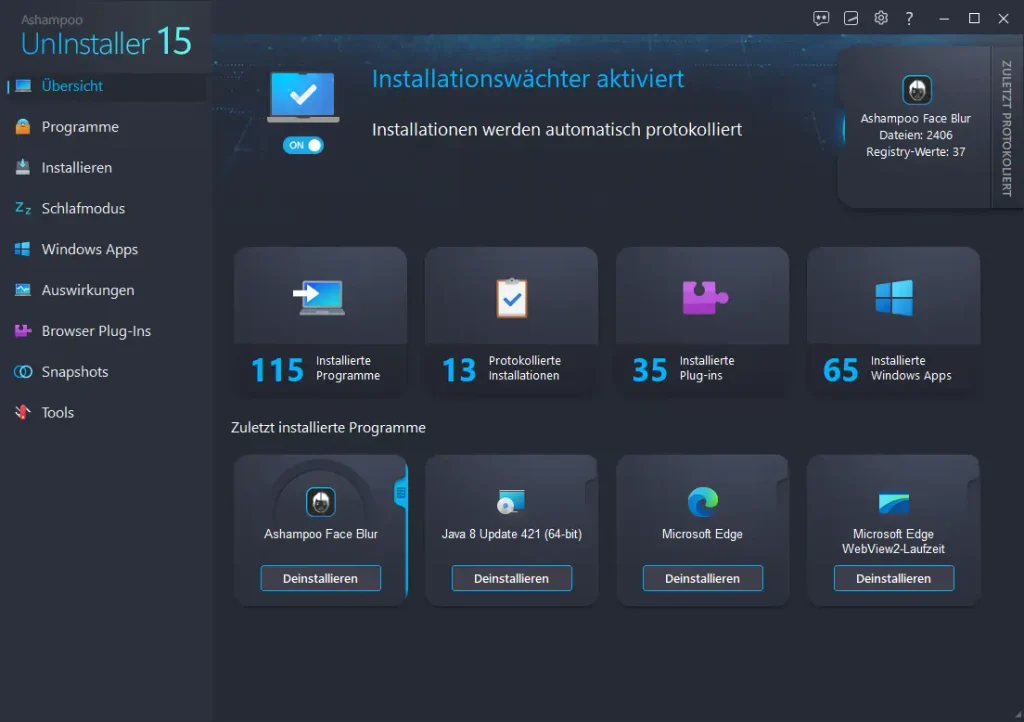
Task: Open the Windows Apps section
Action: (x=89, y=249)
